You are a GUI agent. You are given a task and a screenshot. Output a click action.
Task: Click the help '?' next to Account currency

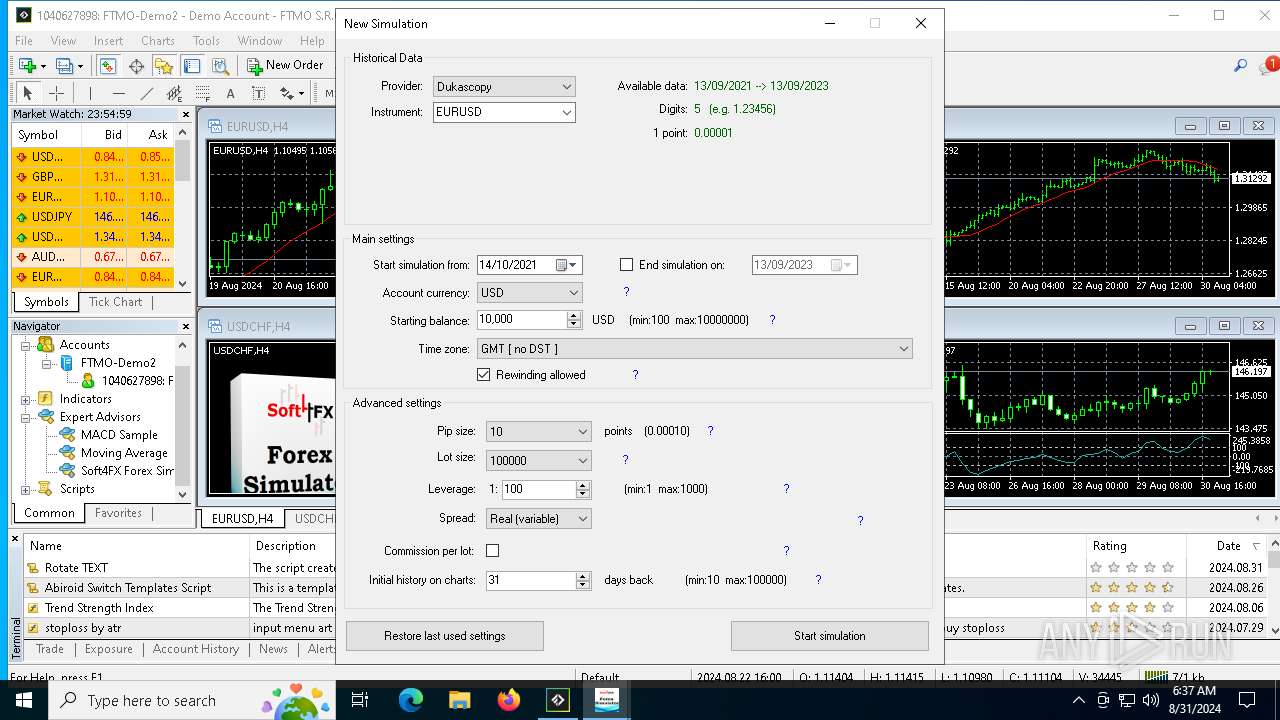tap(627, 292)
